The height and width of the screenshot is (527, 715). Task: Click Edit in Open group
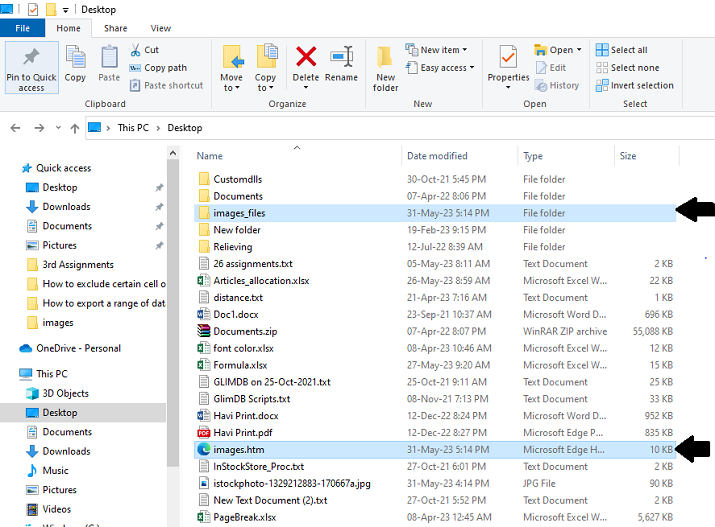[551, 68]
